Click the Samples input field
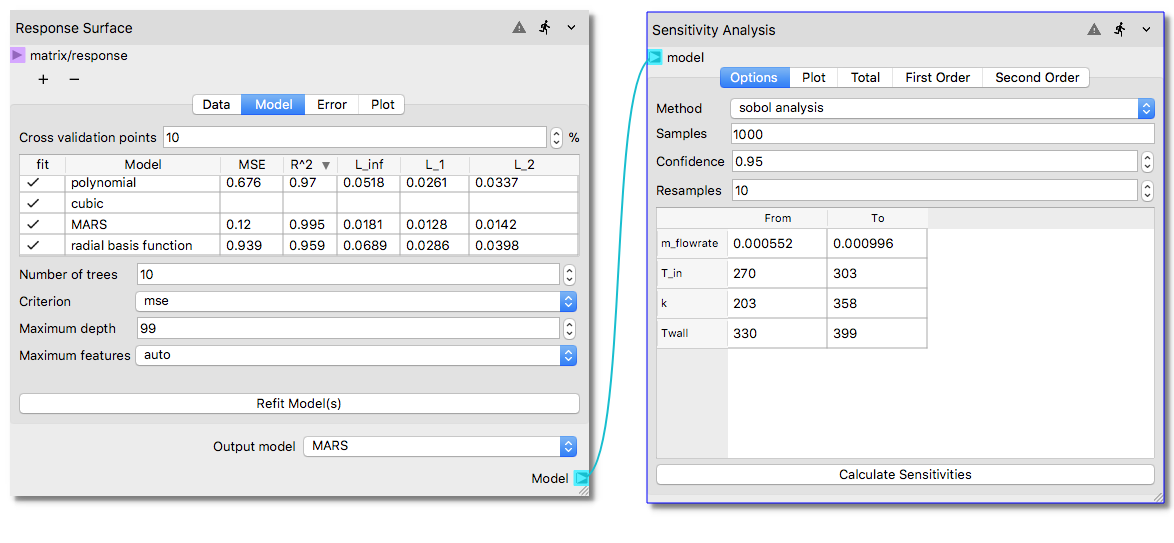 (942, 134)
